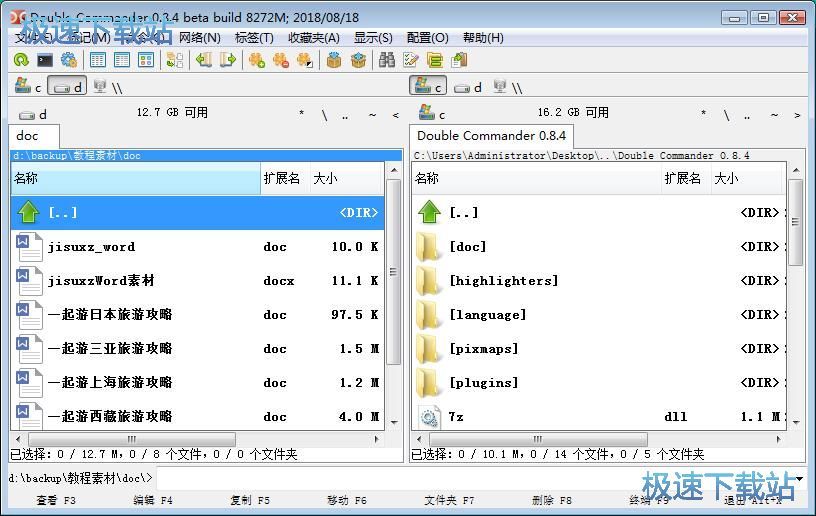Open right panel drive list button c
The image size is (816, 516).
[x=432, y=113]
